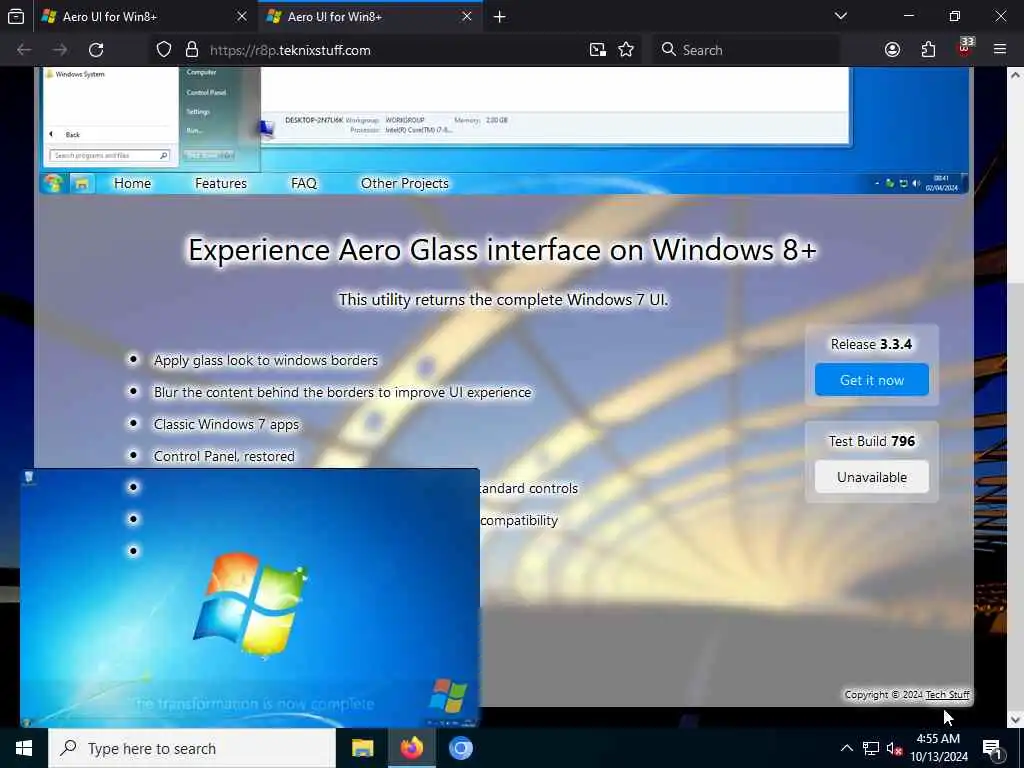Open the FAQ menu item
This screenshot has width=1024, height=768.
coord(304,184)
